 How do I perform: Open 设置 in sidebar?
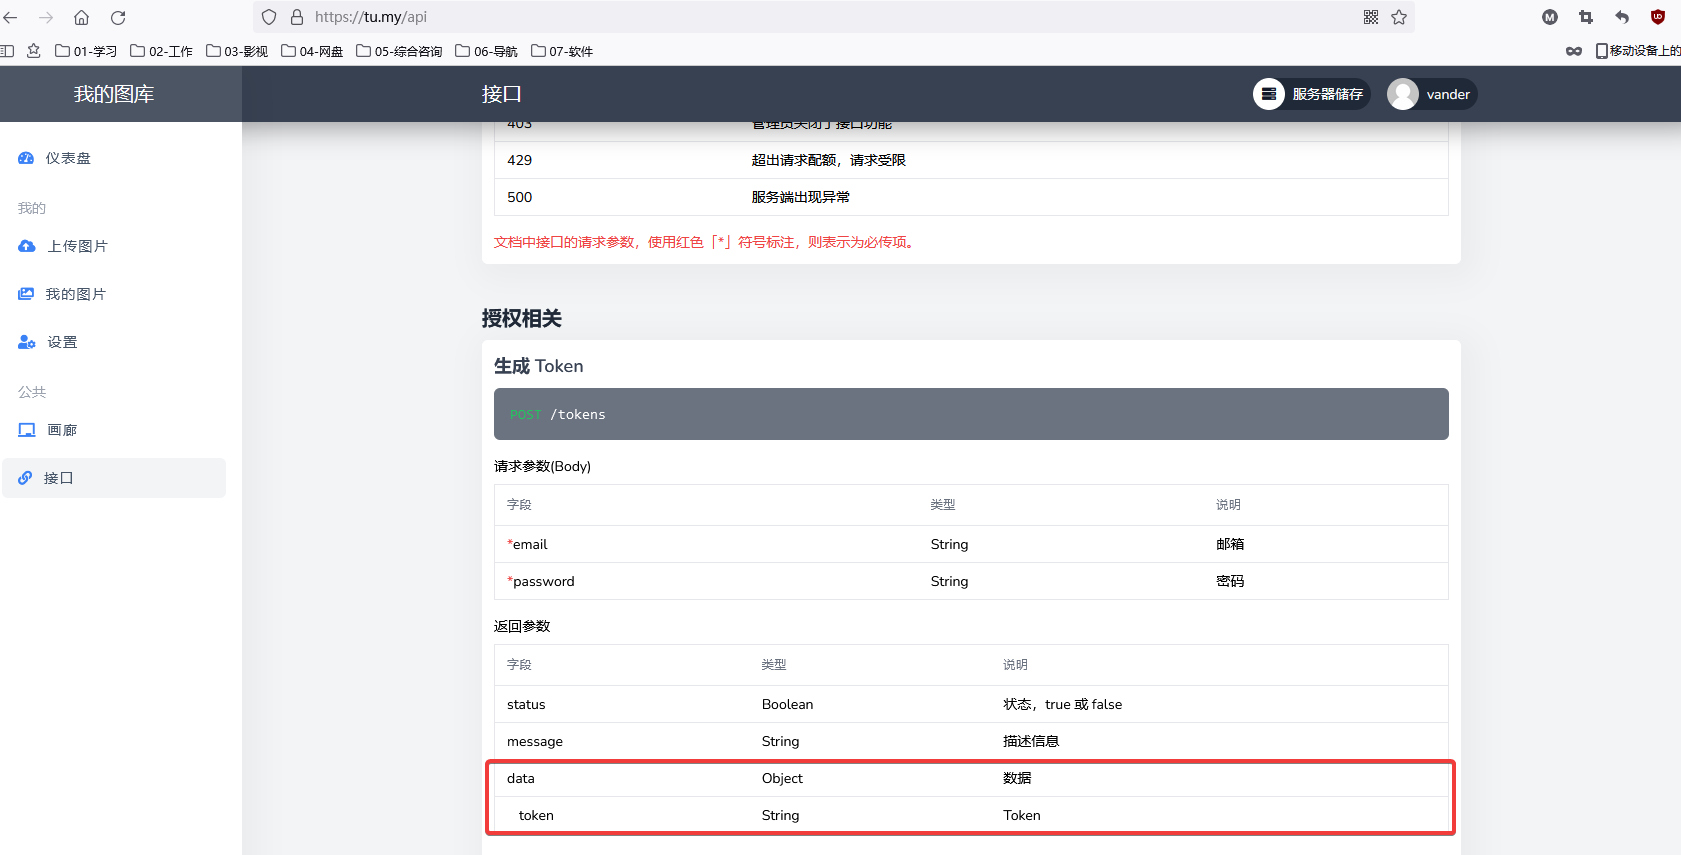click(114, 342)
